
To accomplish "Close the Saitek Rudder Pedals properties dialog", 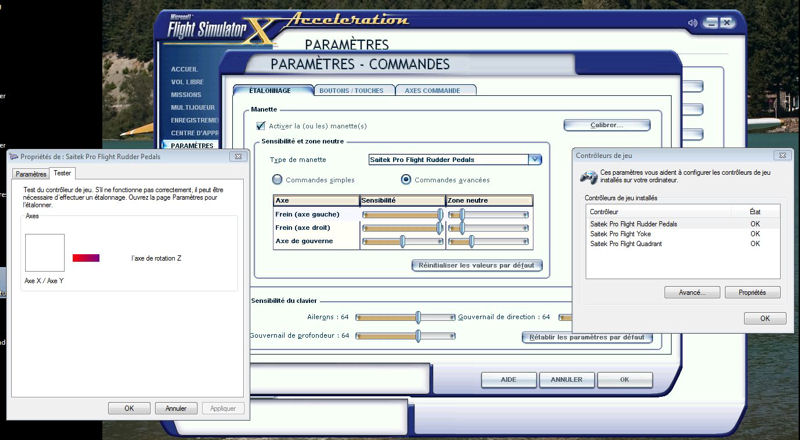I will coord(237,157).
